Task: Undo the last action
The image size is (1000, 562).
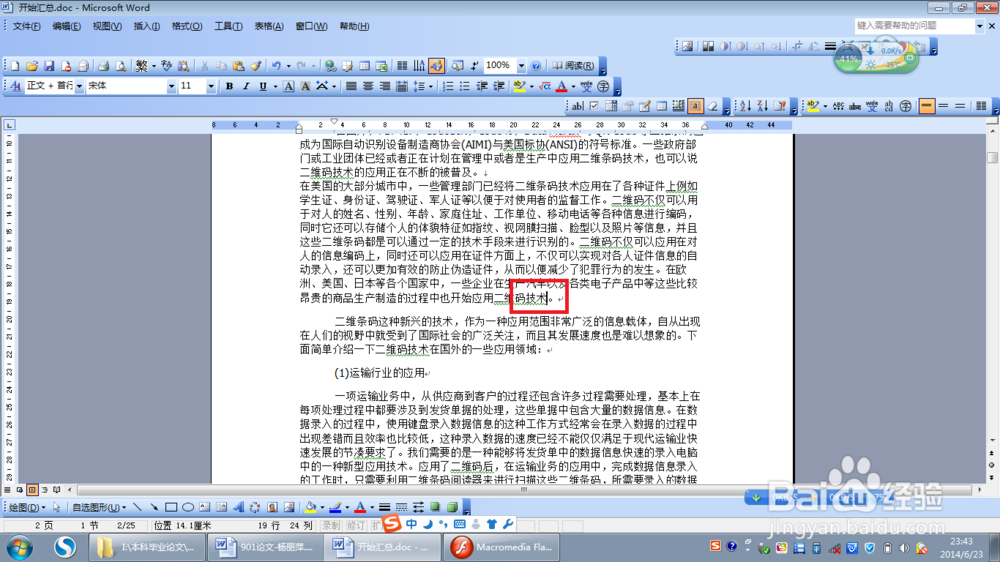Action: [x=276, y=66]
